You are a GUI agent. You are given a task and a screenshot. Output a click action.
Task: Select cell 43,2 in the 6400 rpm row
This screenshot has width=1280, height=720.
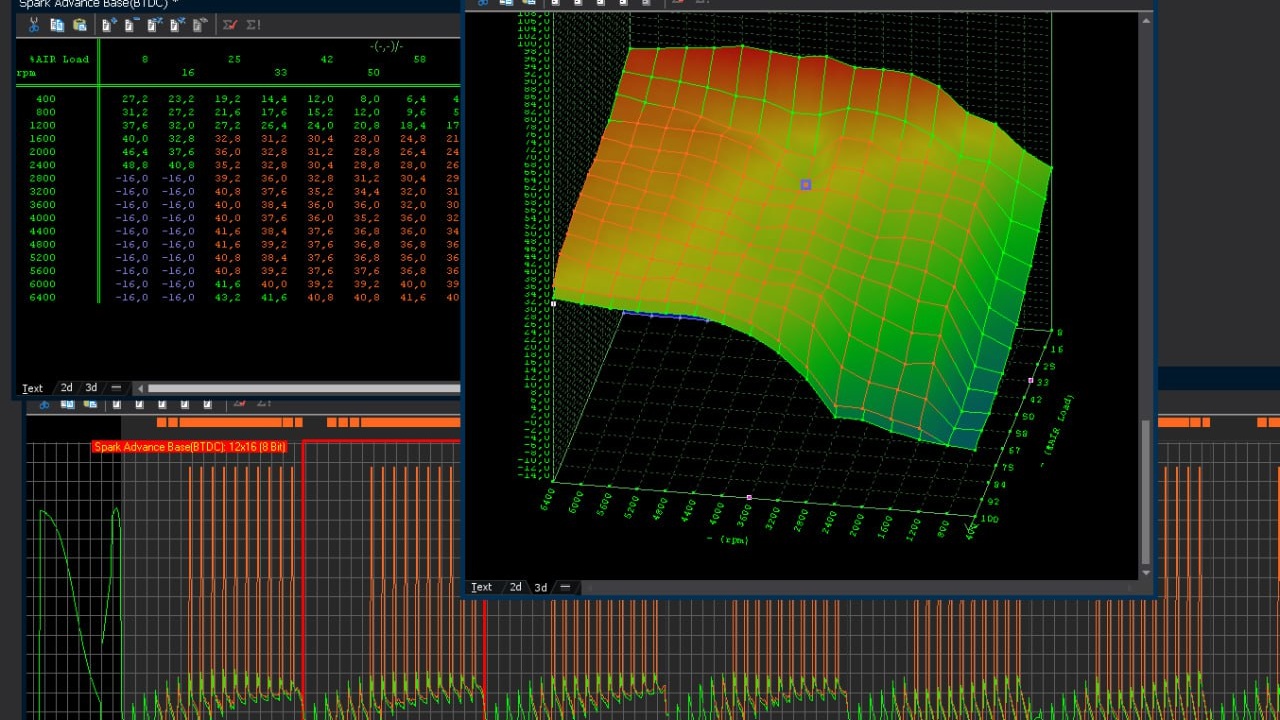[227, 297]
